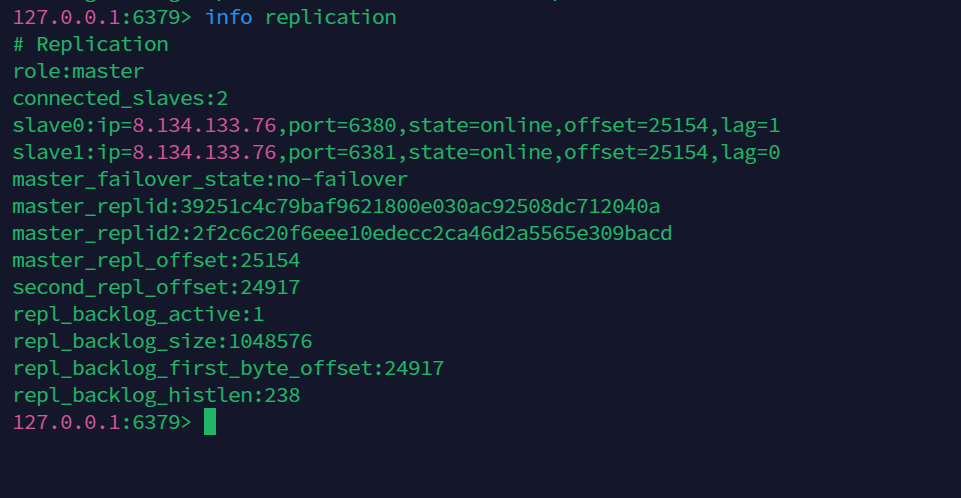Select the "connected_slaves:2" line
Screen dimensions: 961x498
[120, 99]
